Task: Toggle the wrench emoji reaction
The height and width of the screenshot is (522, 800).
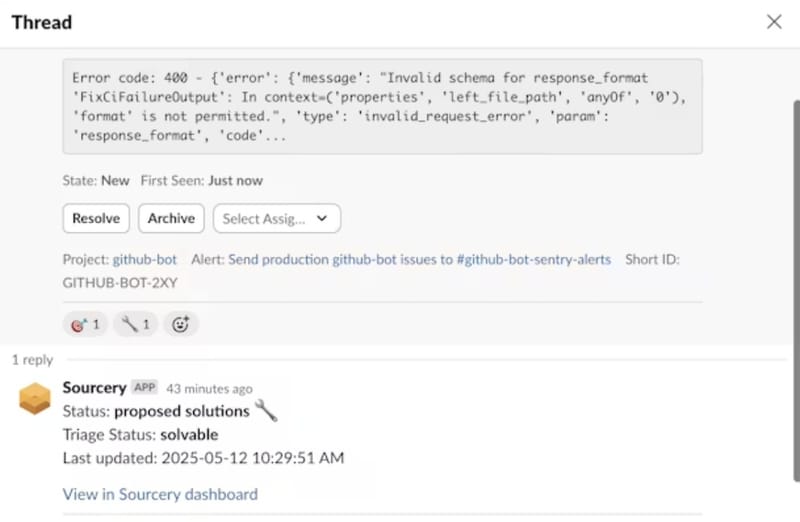Action: pos(135,324)
